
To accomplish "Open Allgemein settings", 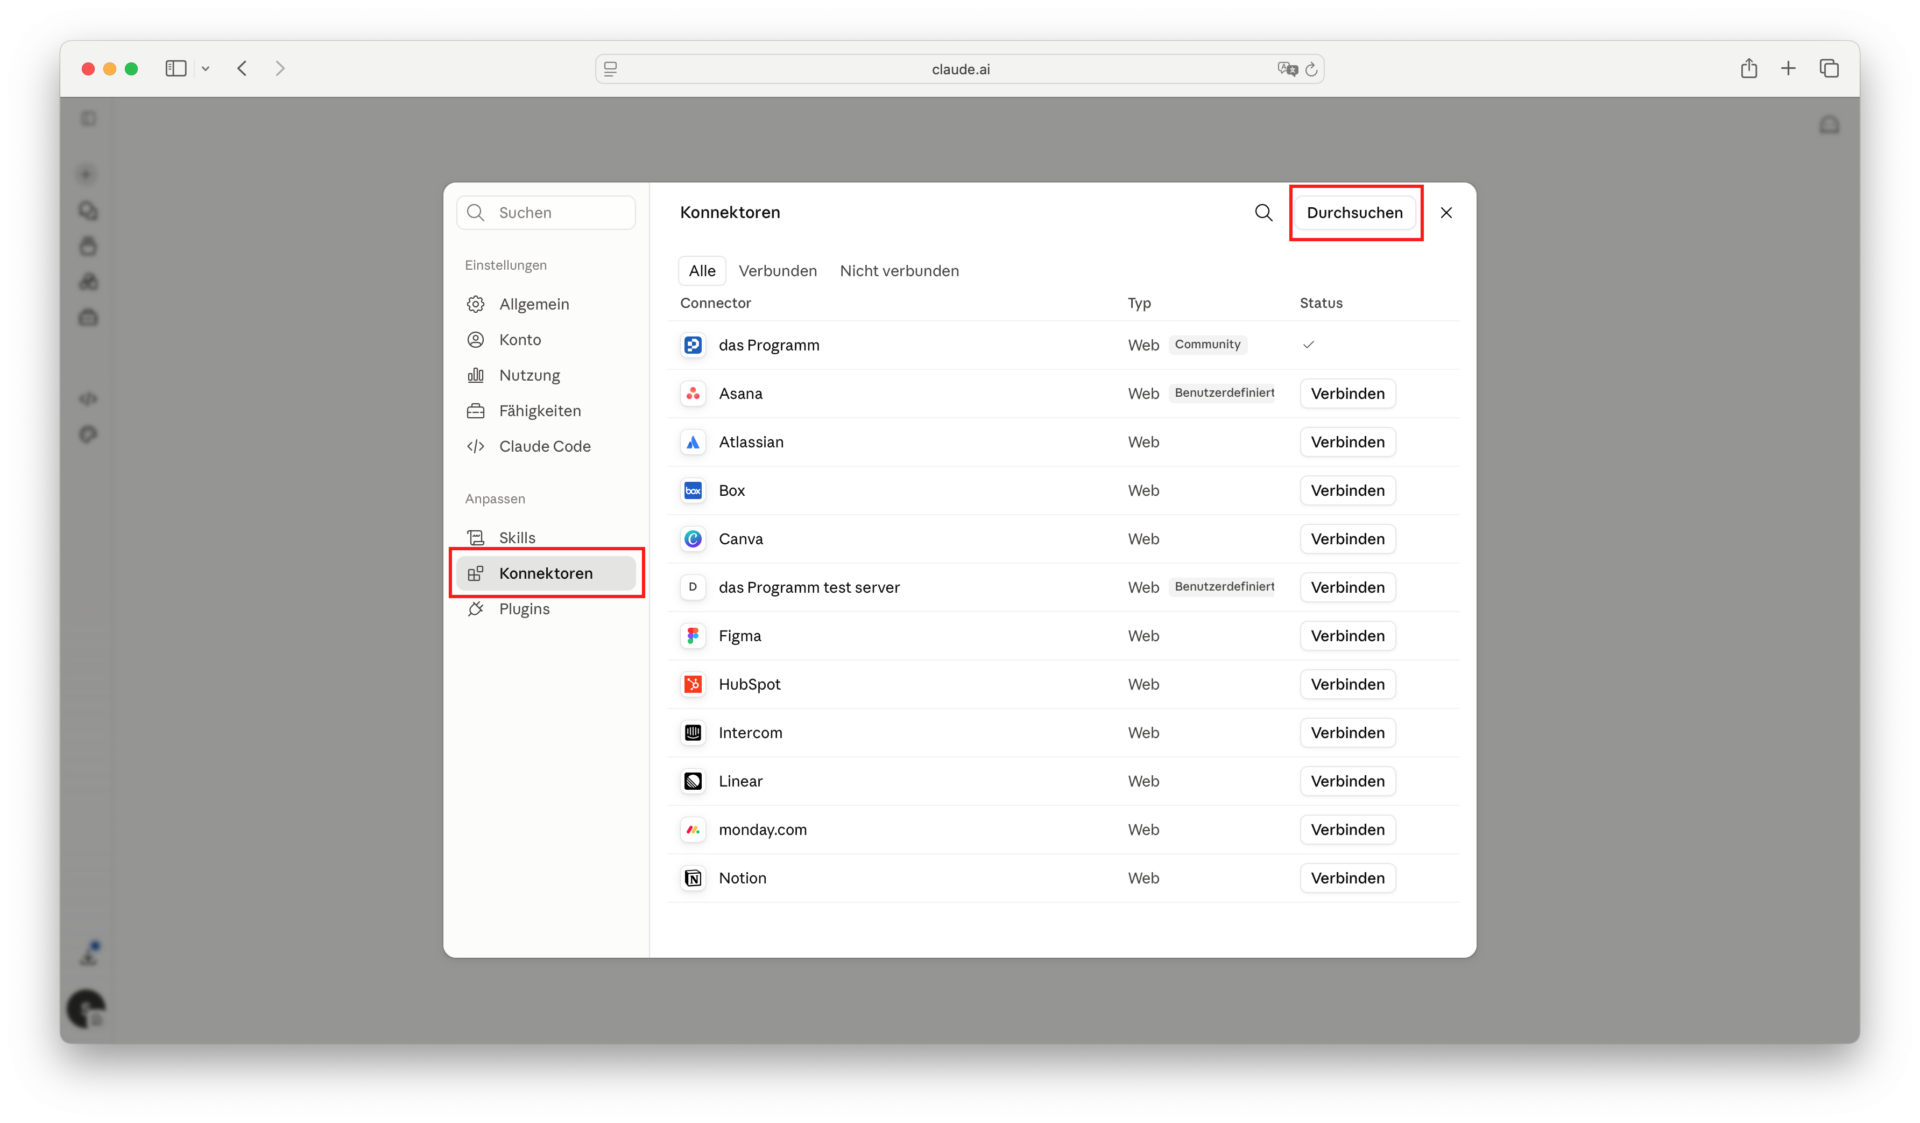I will pos(546,304).
